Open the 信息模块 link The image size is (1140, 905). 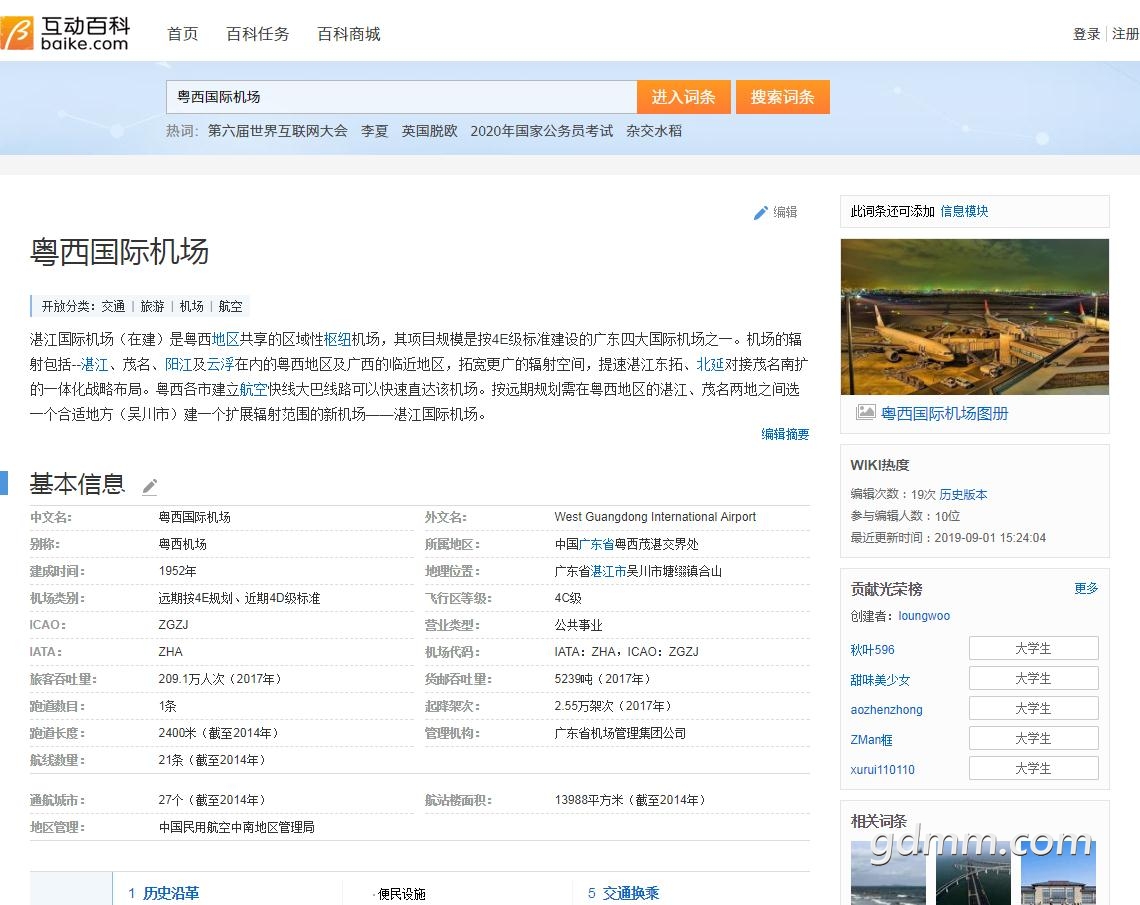tap(963, 211)
